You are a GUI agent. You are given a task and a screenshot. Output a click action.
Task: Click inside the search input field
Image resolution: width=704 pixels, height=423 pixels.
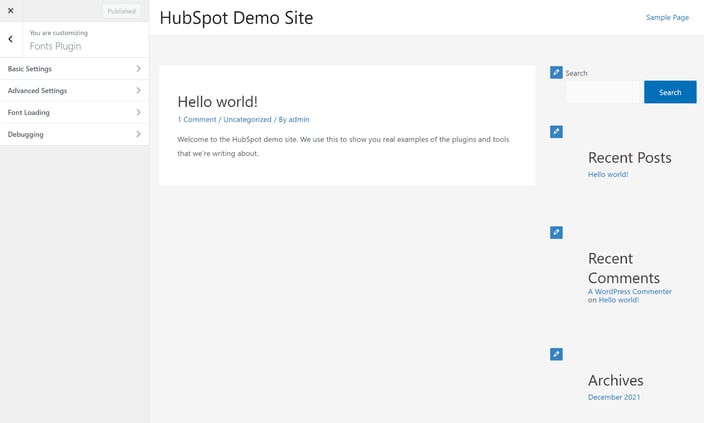point(603,92)
